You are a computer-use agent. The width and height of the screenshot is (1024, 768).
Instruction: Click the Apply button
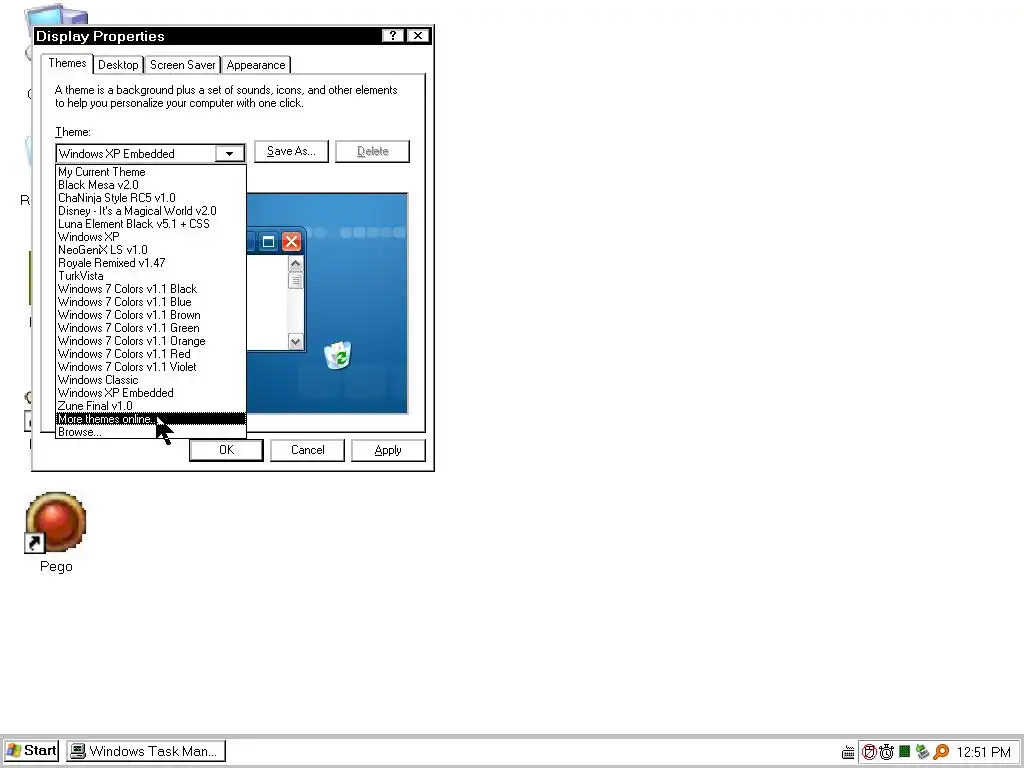click(x=388, y=450)
